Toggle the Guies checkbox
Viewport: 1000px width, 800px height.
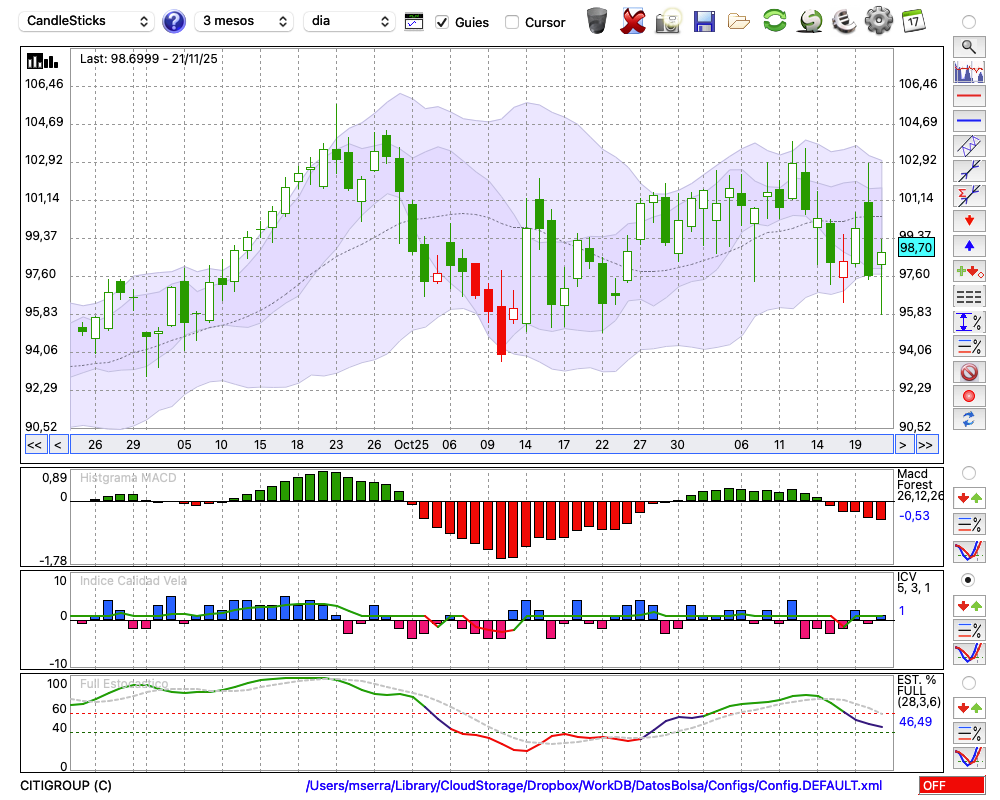click(441, 22)
